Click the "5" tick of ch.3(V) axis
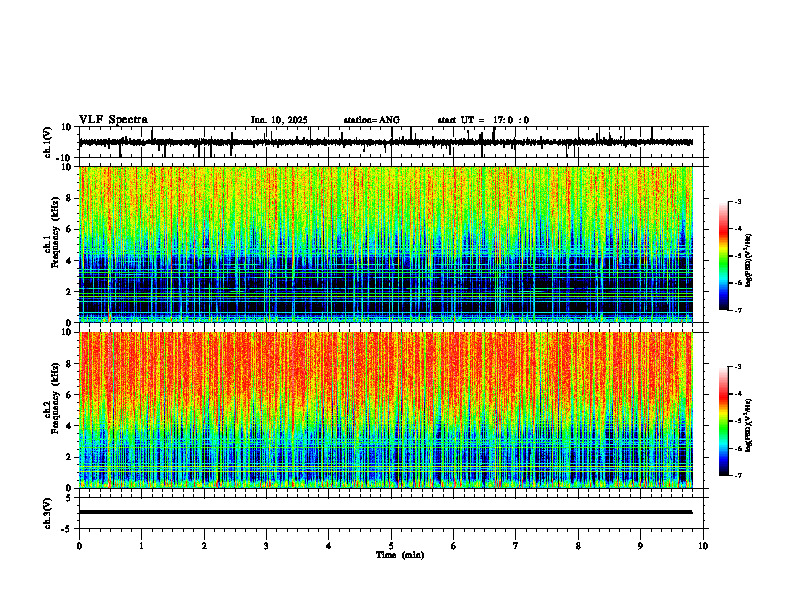792x612 pixels. click(x=70, y=497)
